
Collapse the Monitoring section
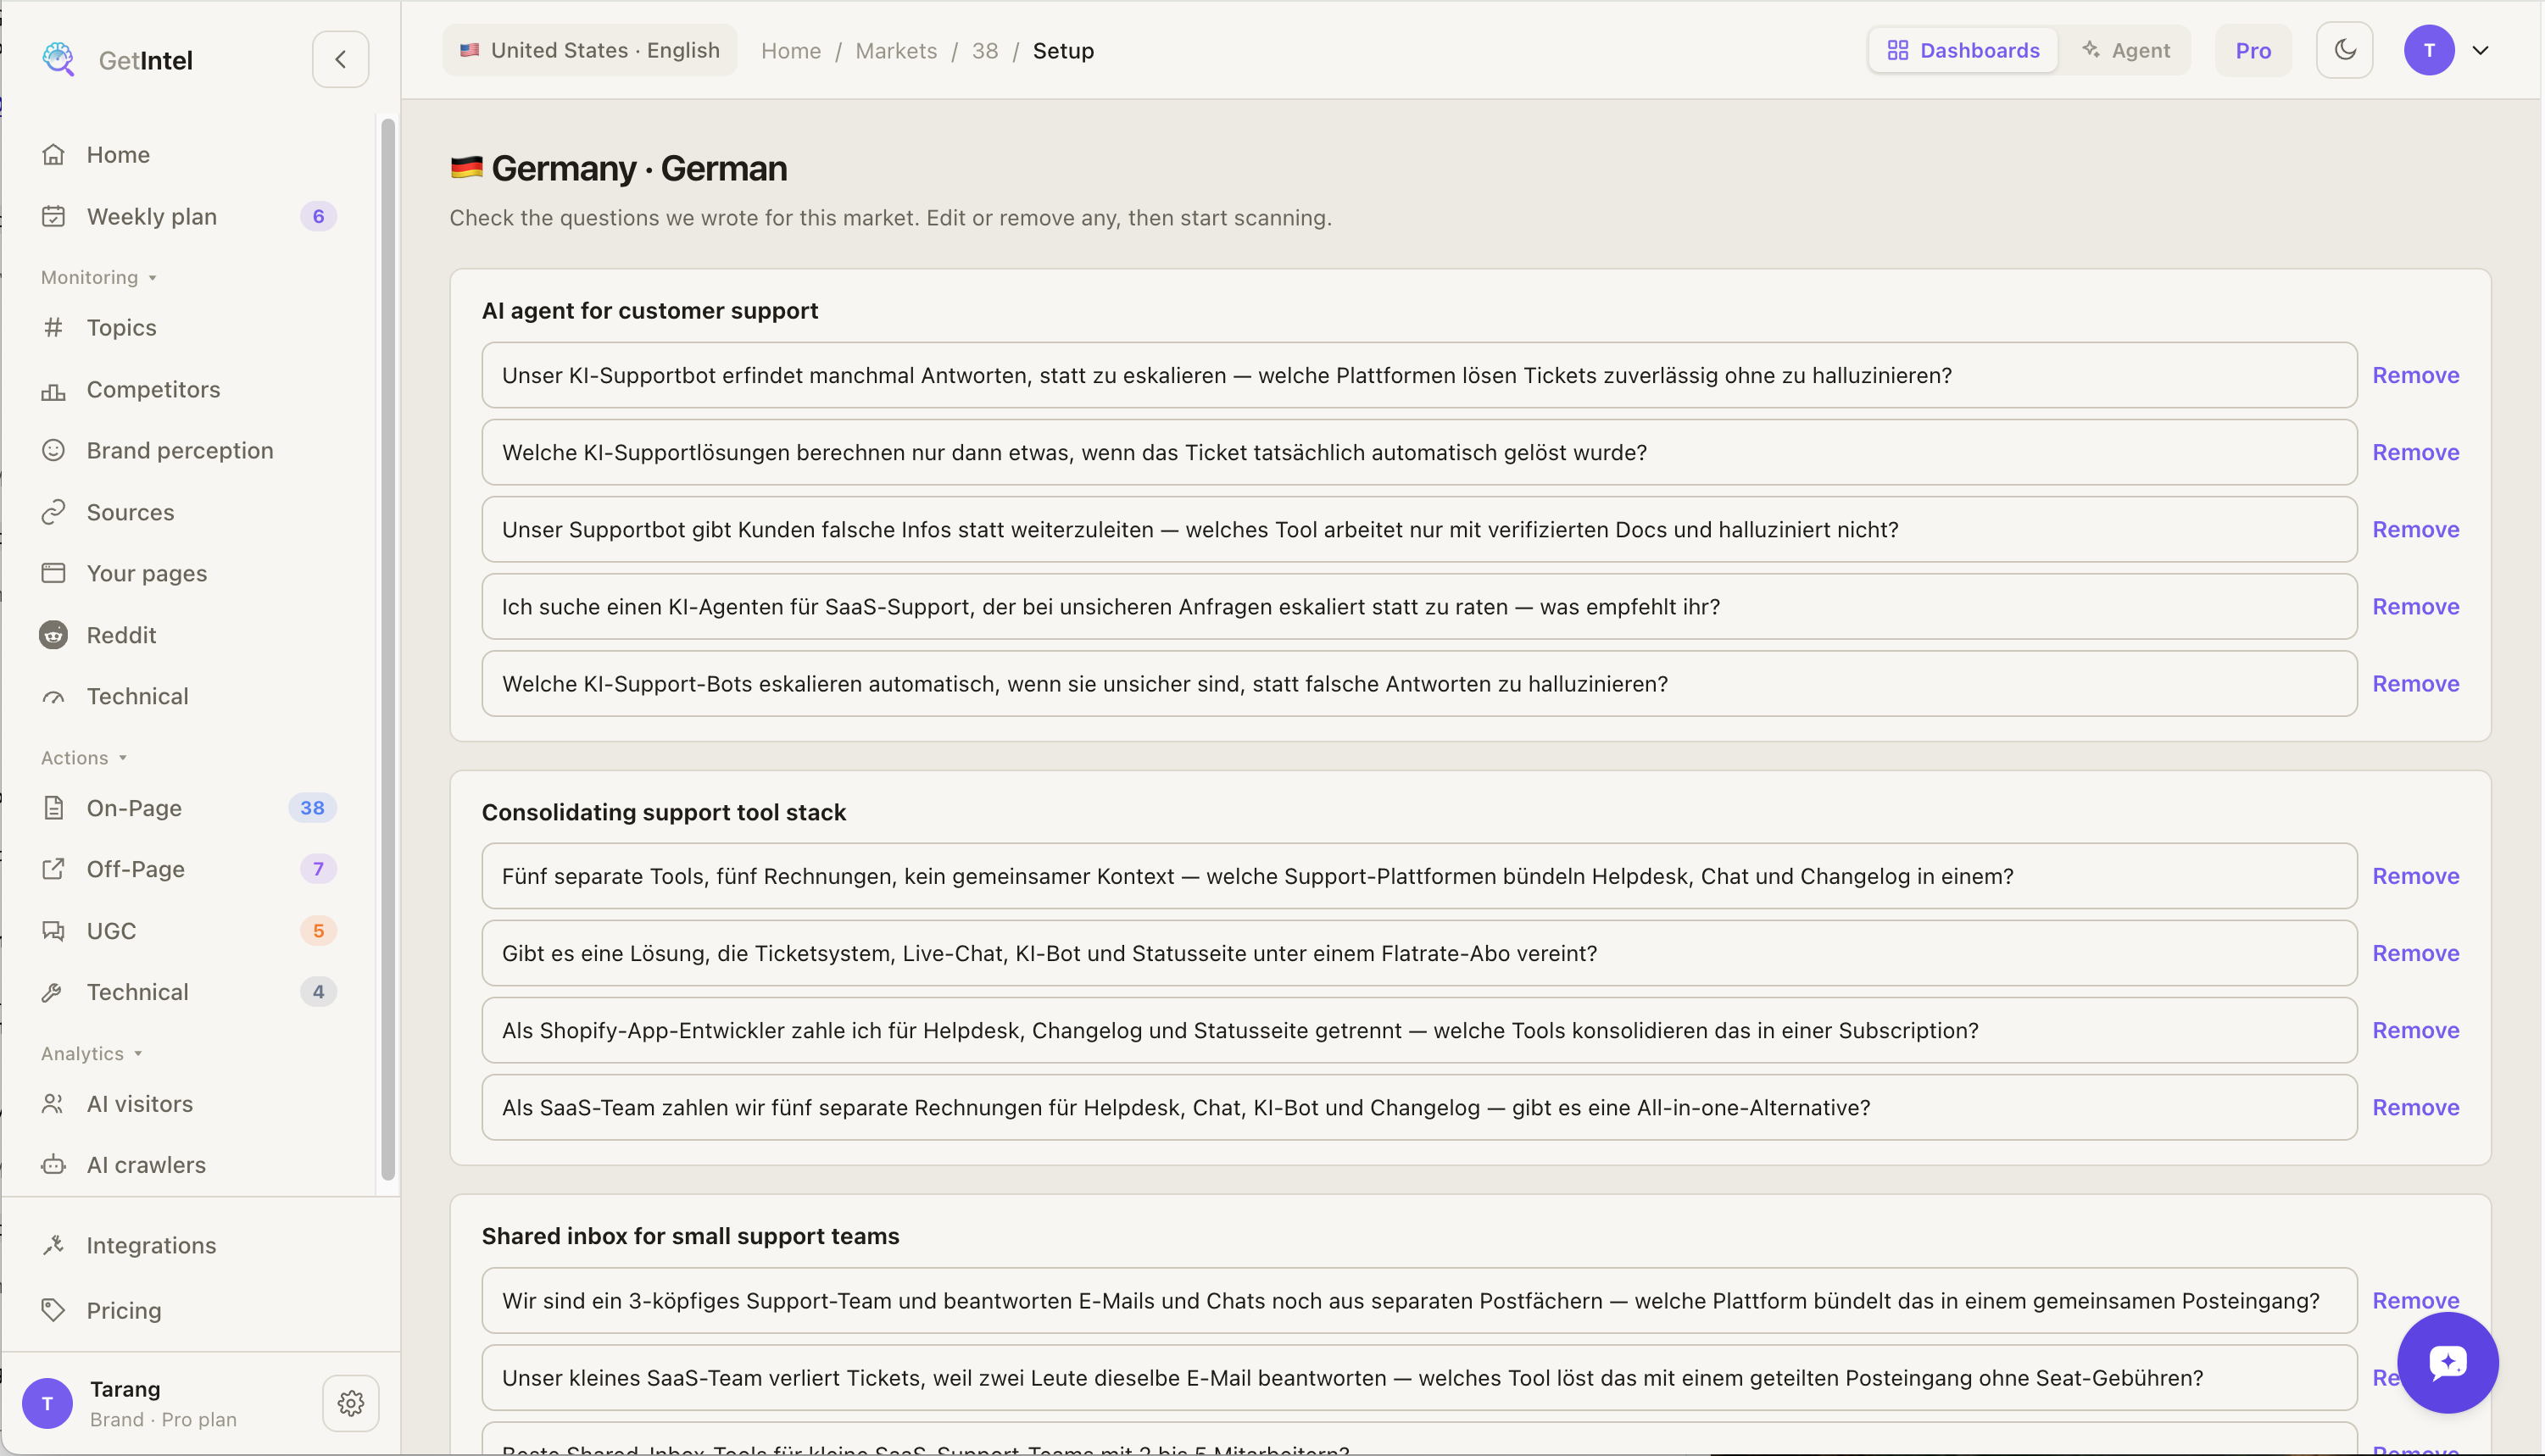(98, 277)
